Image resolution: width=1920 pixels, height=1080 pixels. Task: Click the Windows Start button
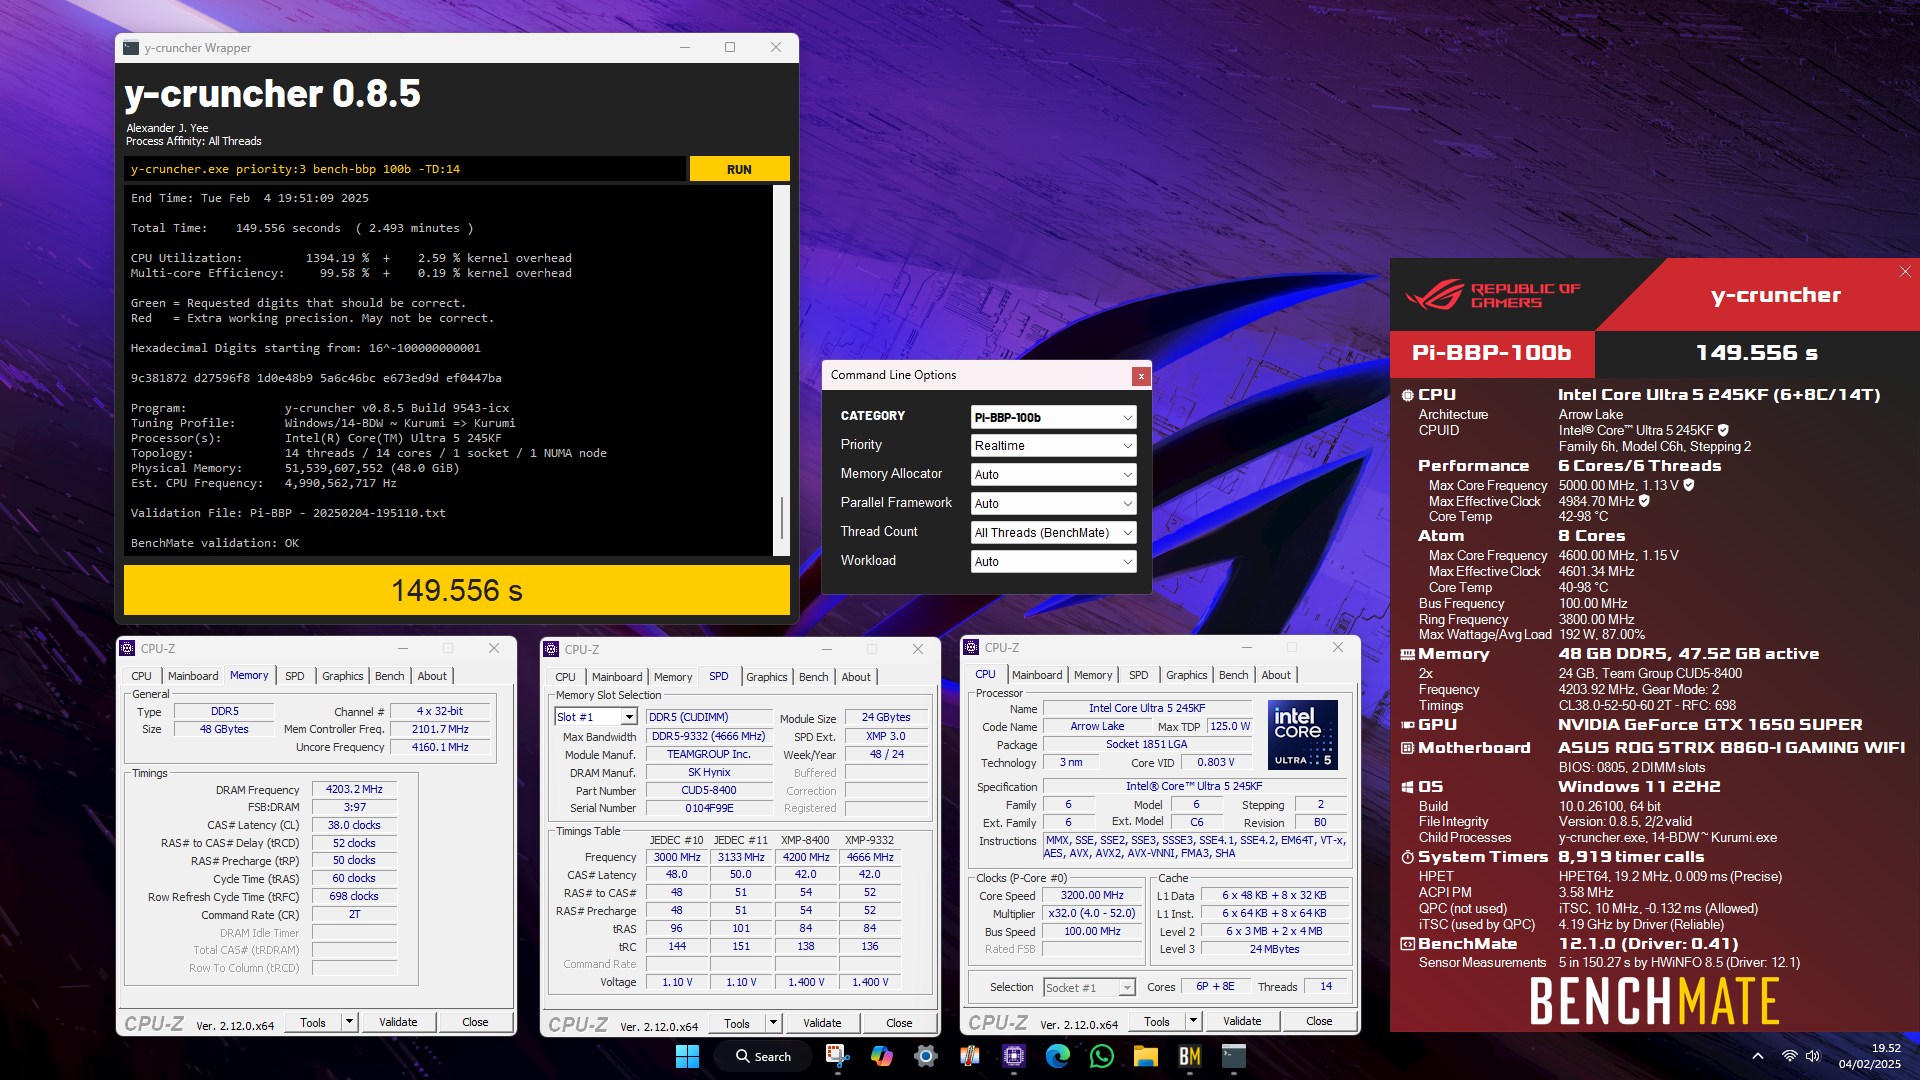coord(687,1056)
